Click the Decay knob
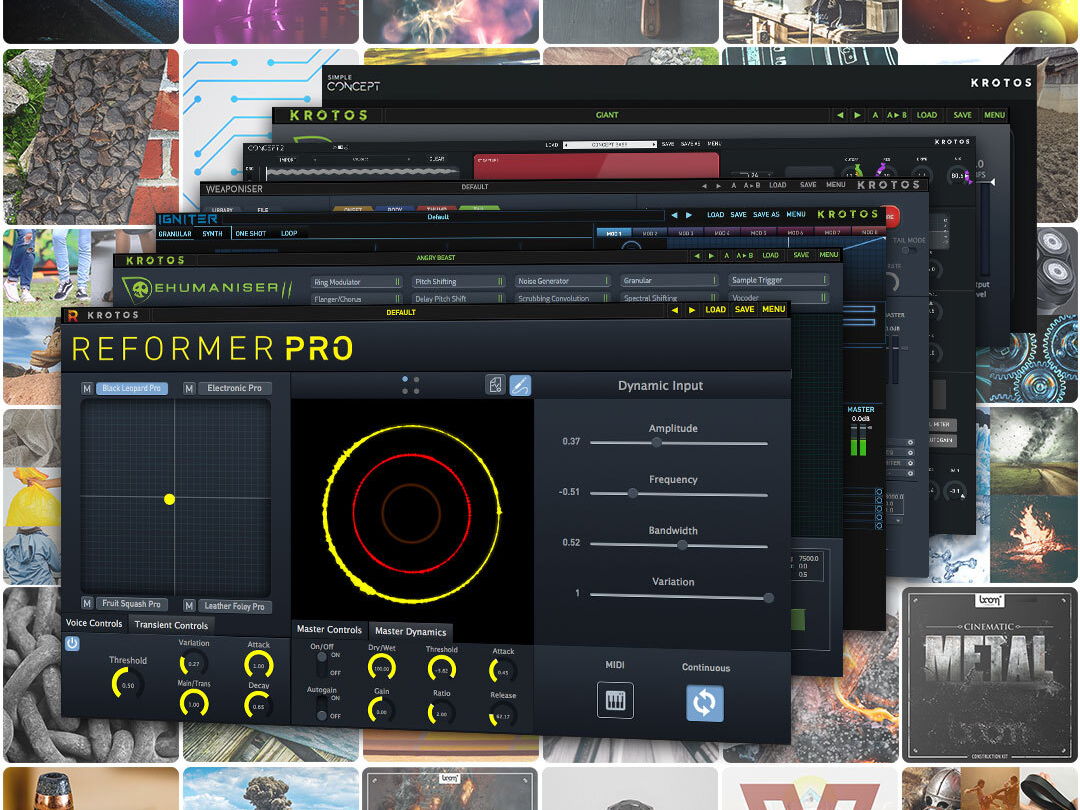The width and height of the screenshot is (1080, 810). coord(258,705)
